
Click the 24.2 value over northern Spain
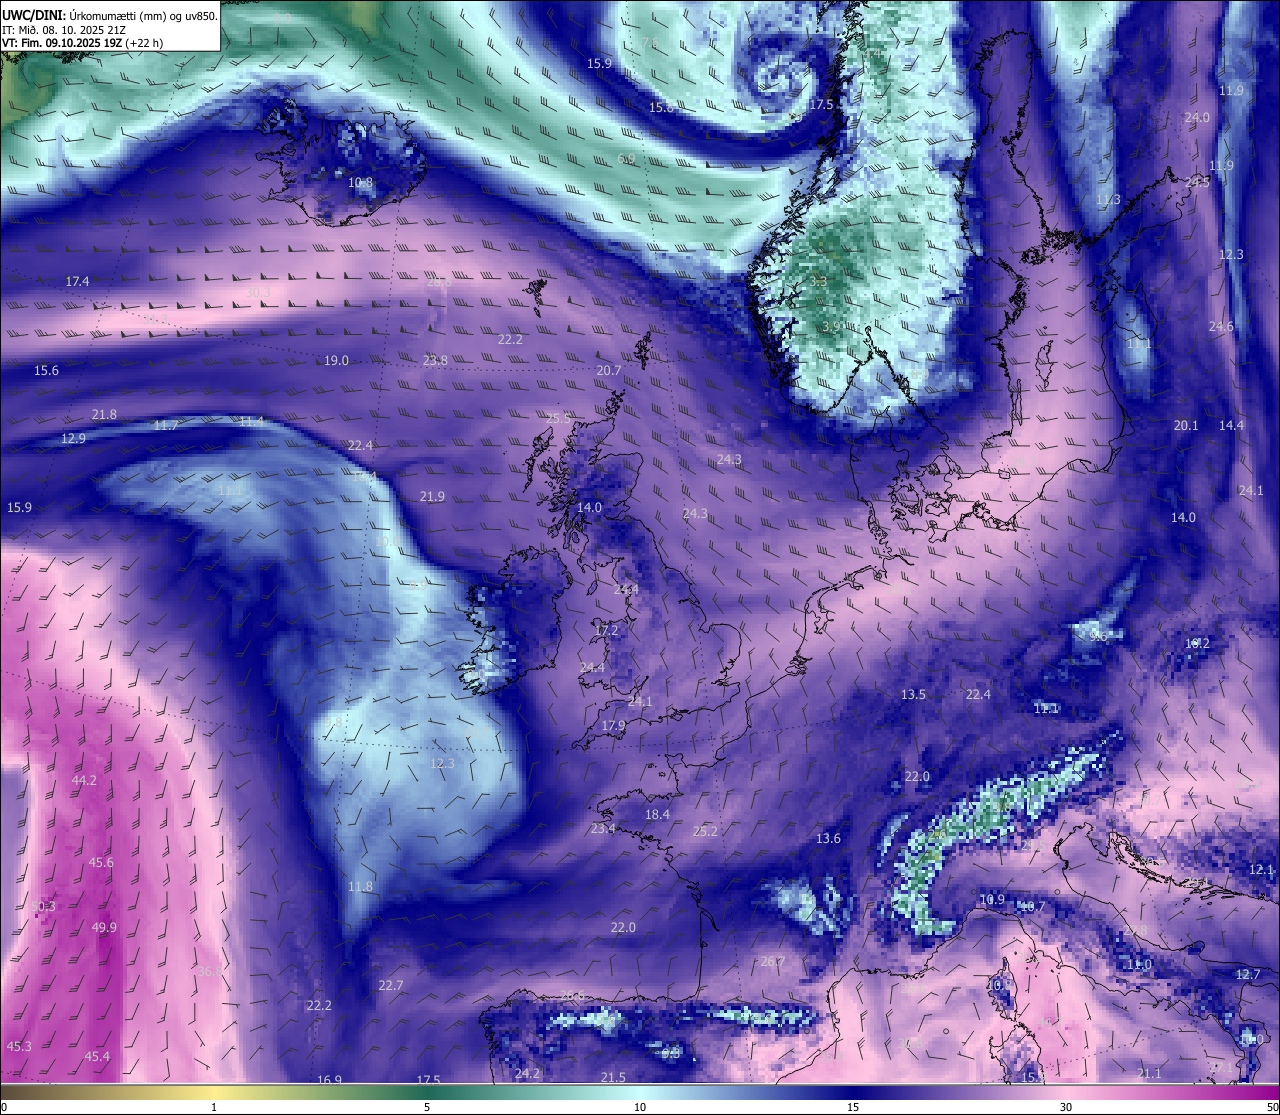[x=527, y=1074]
